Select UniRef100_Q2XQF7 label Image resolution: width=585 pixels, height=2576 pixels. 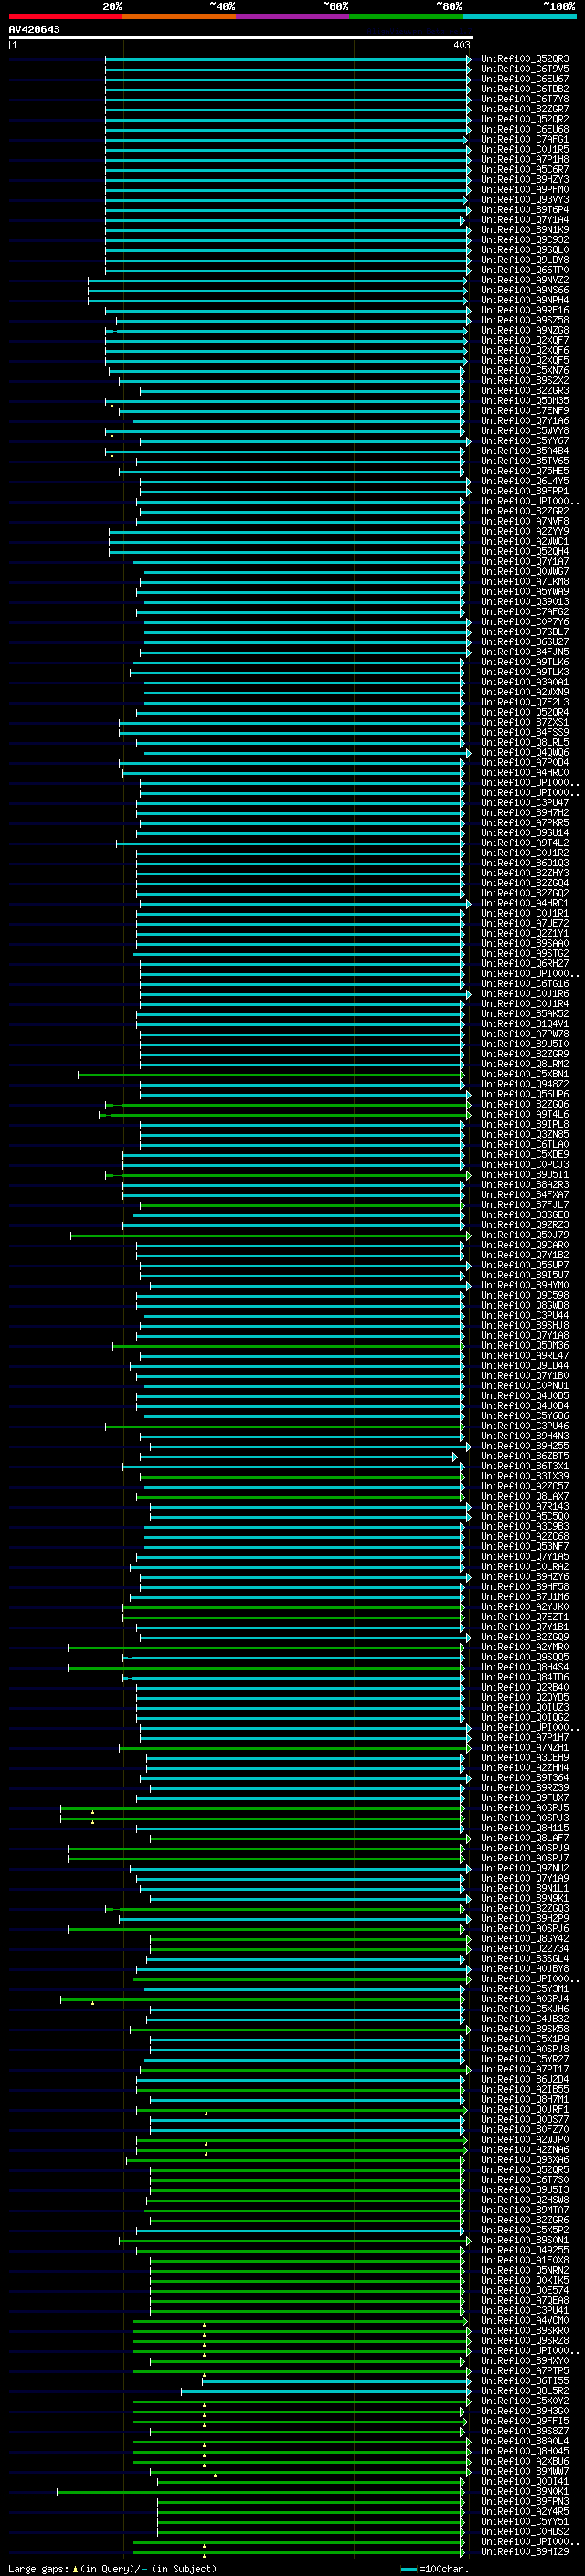coord(524,340)
